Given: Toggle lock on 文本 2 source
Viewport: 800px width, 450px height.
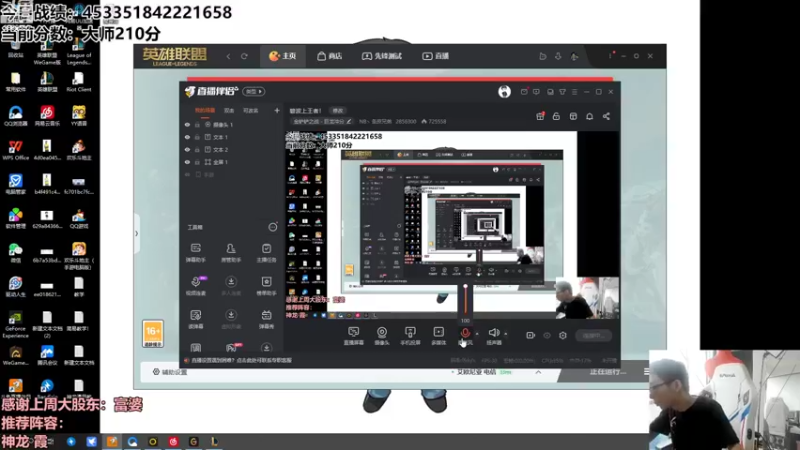Looking at the screenshot, I should [197, 149].
